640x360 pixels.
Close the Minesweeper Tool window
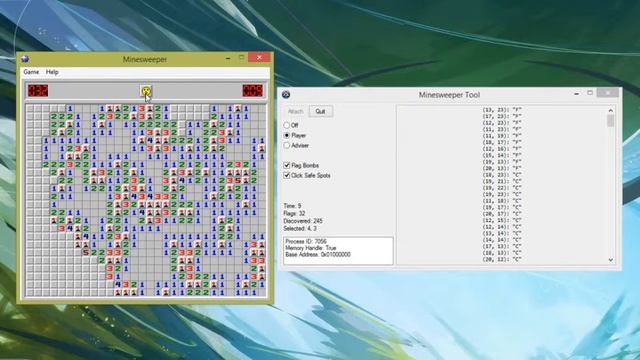pos(608,93)
